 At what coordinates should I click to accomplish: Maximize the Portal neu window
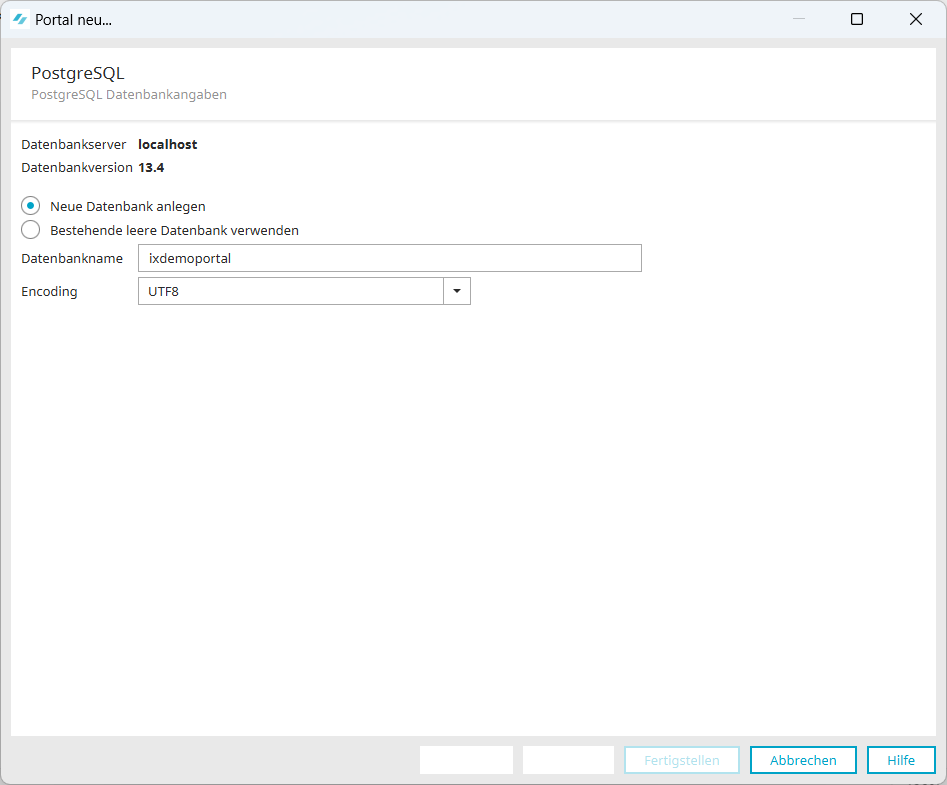(856, 19)
